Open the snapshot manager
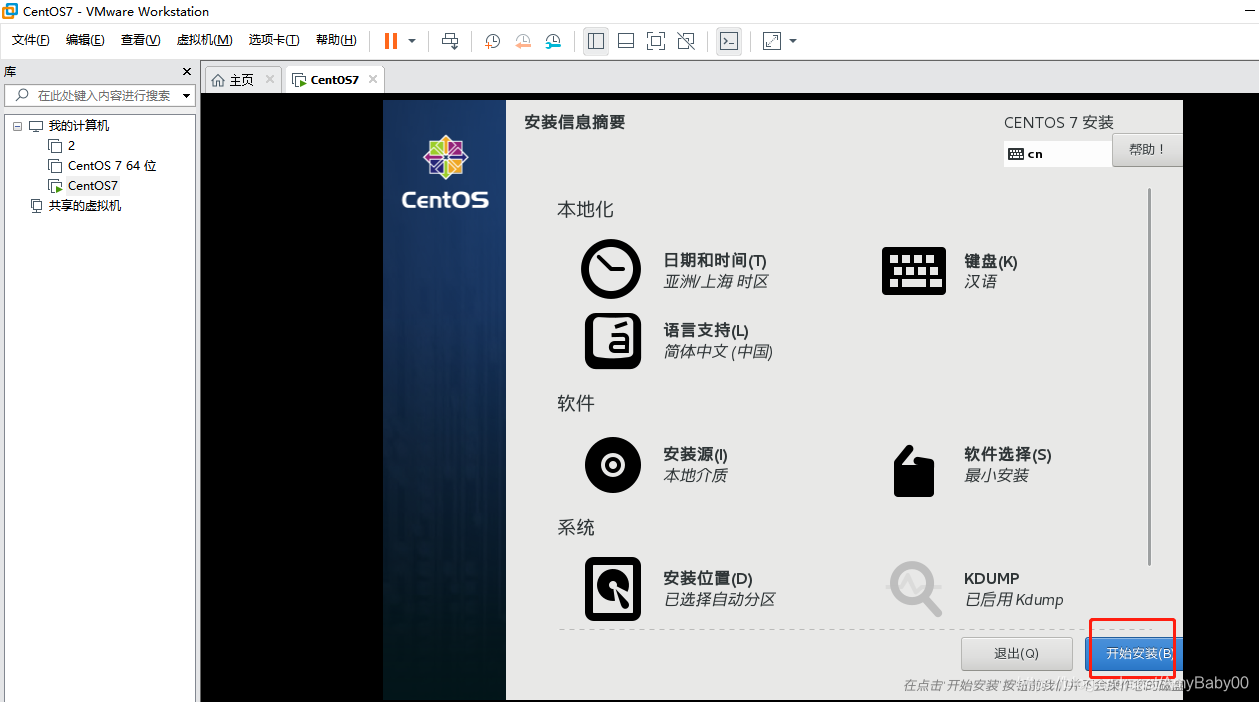Viewport: 1259px width, 702px height. click(x=553, y=41)
